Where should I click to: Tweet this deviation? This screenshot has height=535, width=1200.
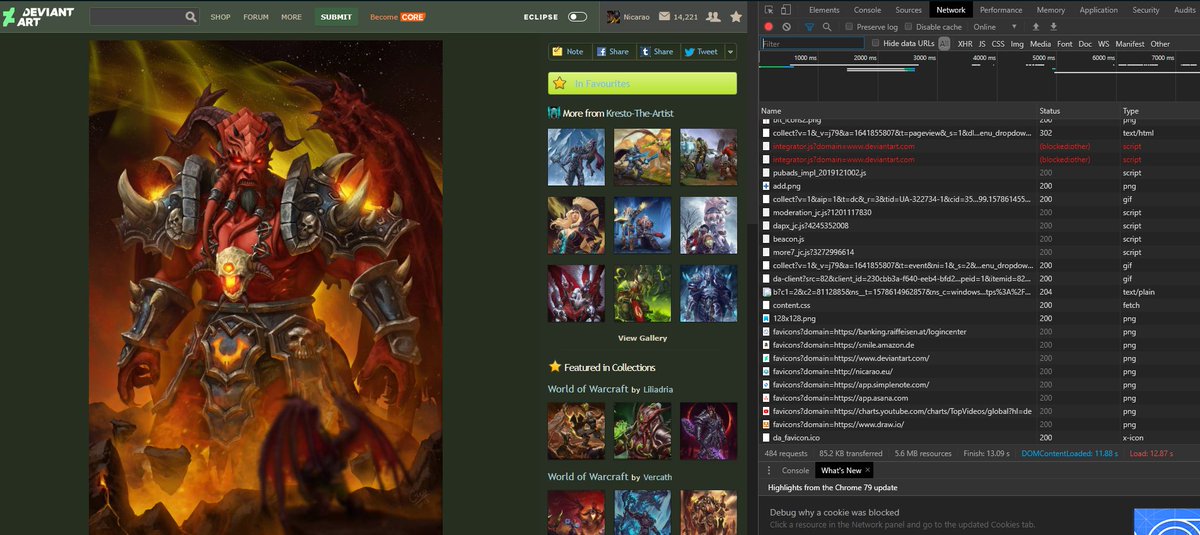click(701, 52)
